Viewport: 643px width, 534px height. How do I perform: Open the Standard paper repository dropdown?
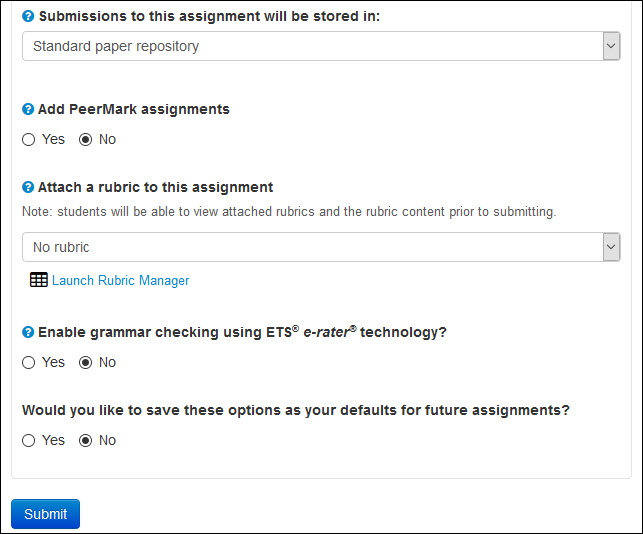click(x=310, y=46)
